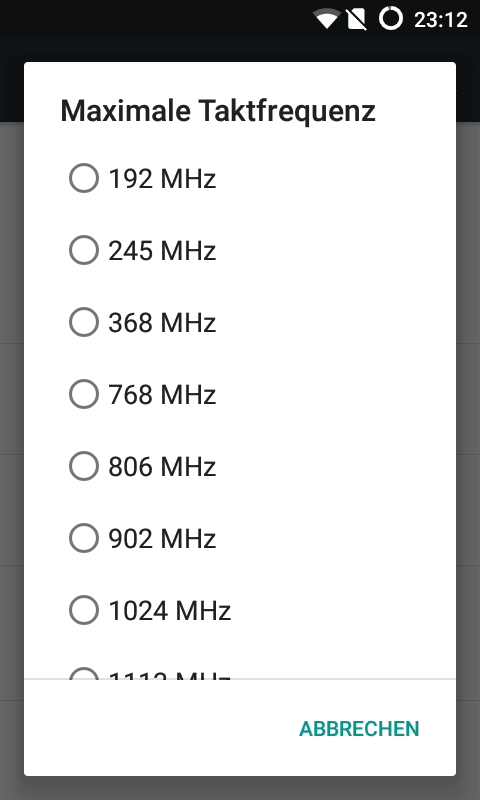
Task: Click the Maximale Taktfrequenz dialog title
Action: tap(218, 111)
